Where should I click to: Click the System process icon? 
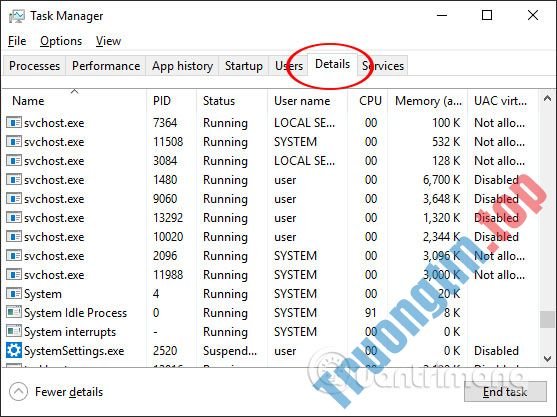(x=14, y=294)
